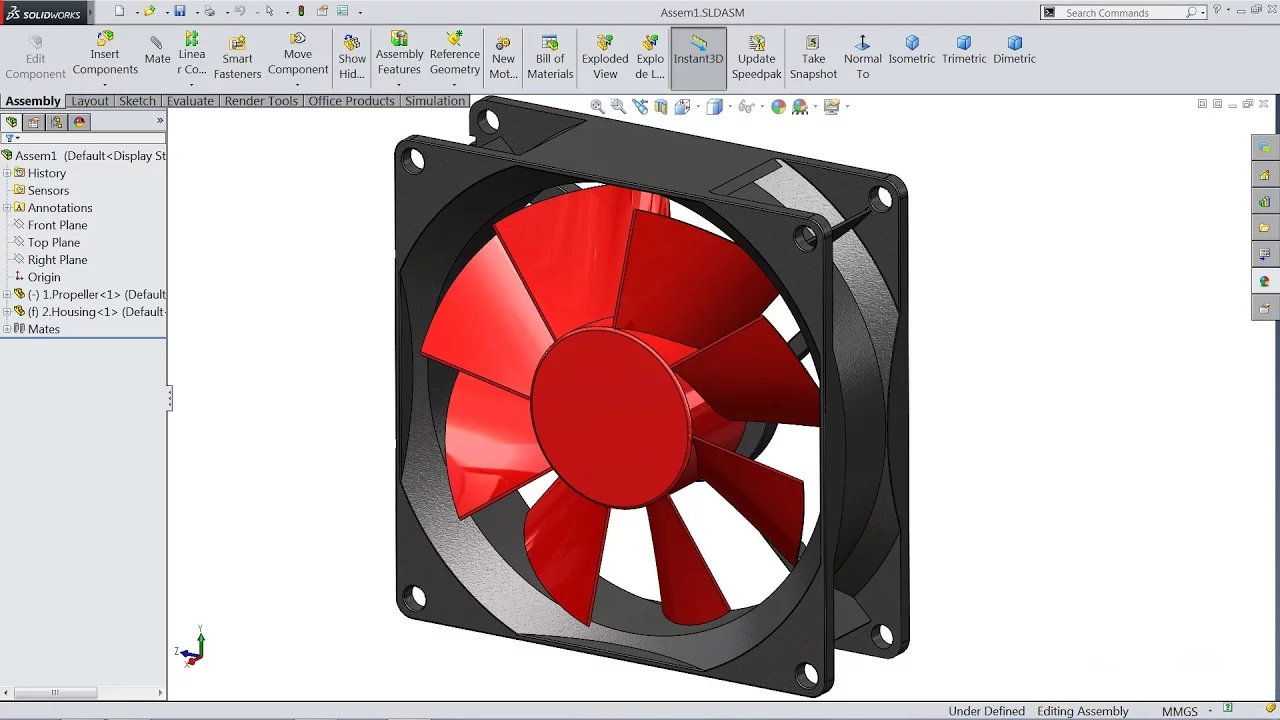This screenshot has height=720, width=1280.
Task: Open Insert Components dropdown arrow
Action: coord(105,85)
